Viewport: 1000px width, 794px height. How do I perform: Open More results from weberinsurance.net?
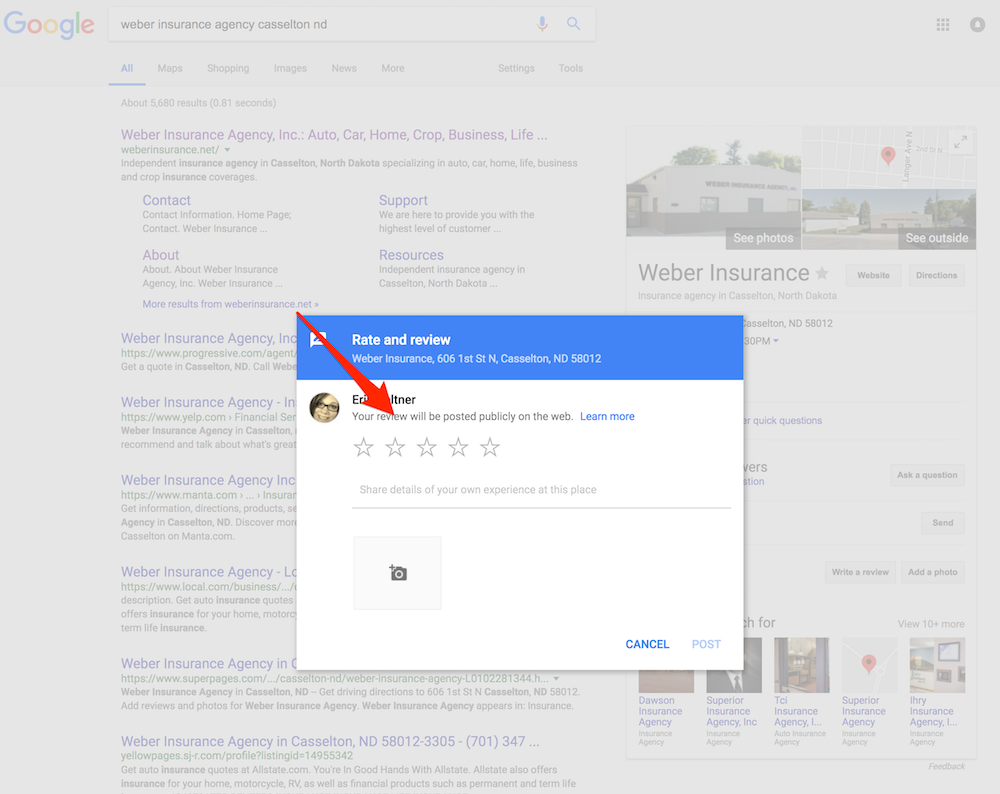(230, 304)
